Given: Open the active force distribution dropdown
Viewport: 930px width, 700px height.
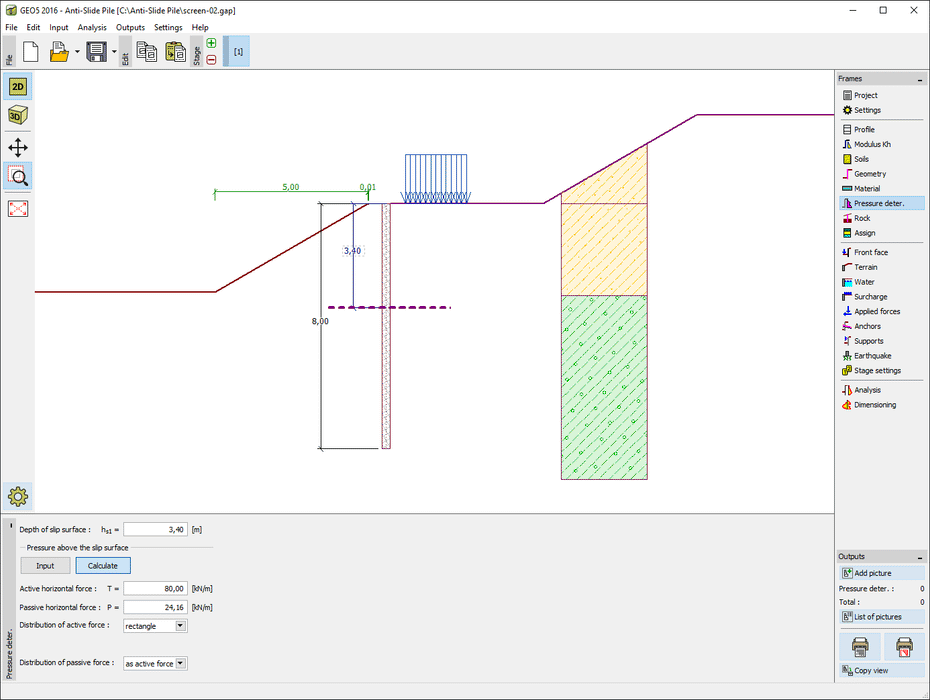Looking at the screenshot, I should [x=180, y=626].
